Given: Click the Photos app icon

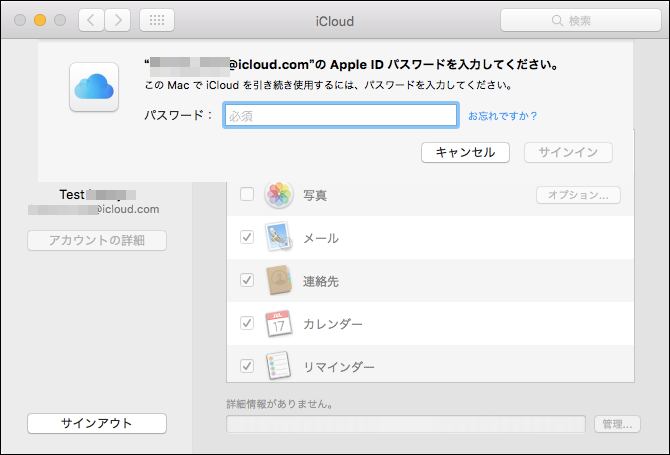Looking at the screenshot, I should (x=279, y=195).
